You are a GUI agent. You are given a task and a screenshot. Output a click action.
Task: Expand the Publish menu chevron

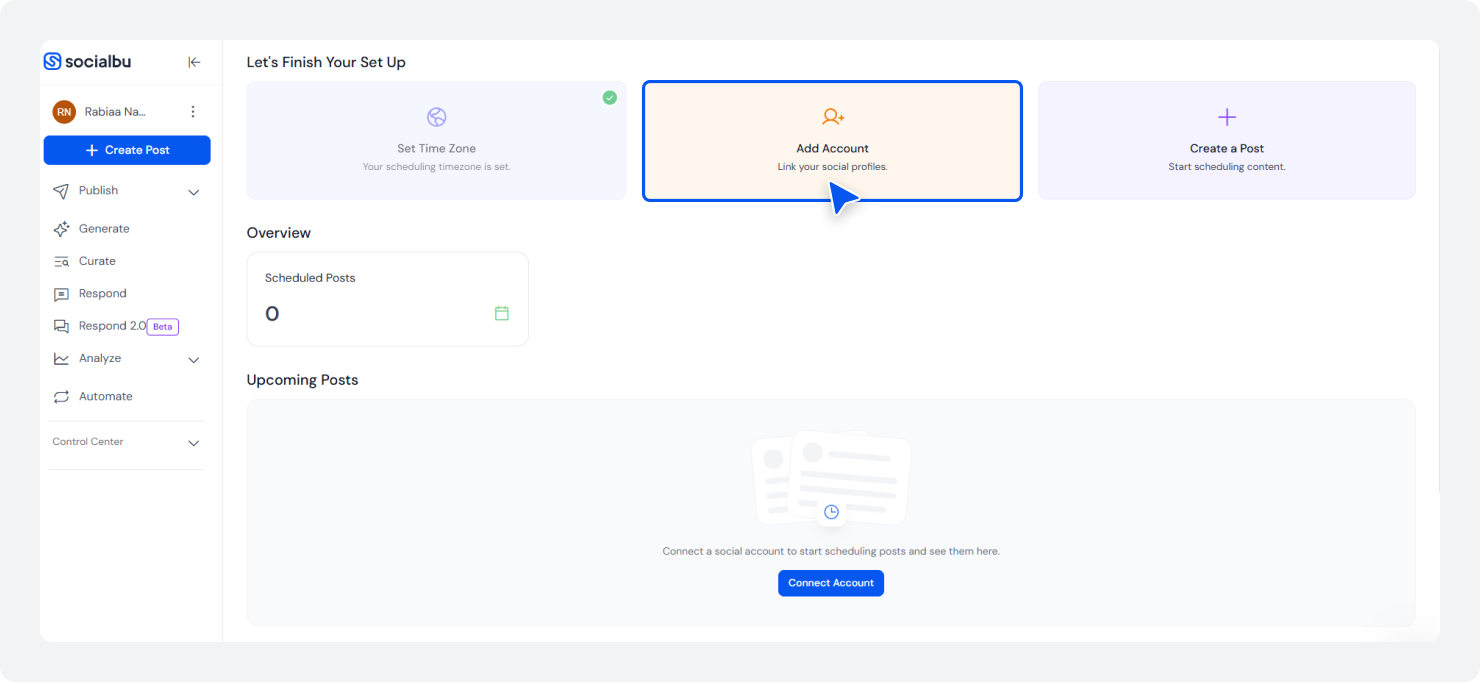tap(194, 192)
